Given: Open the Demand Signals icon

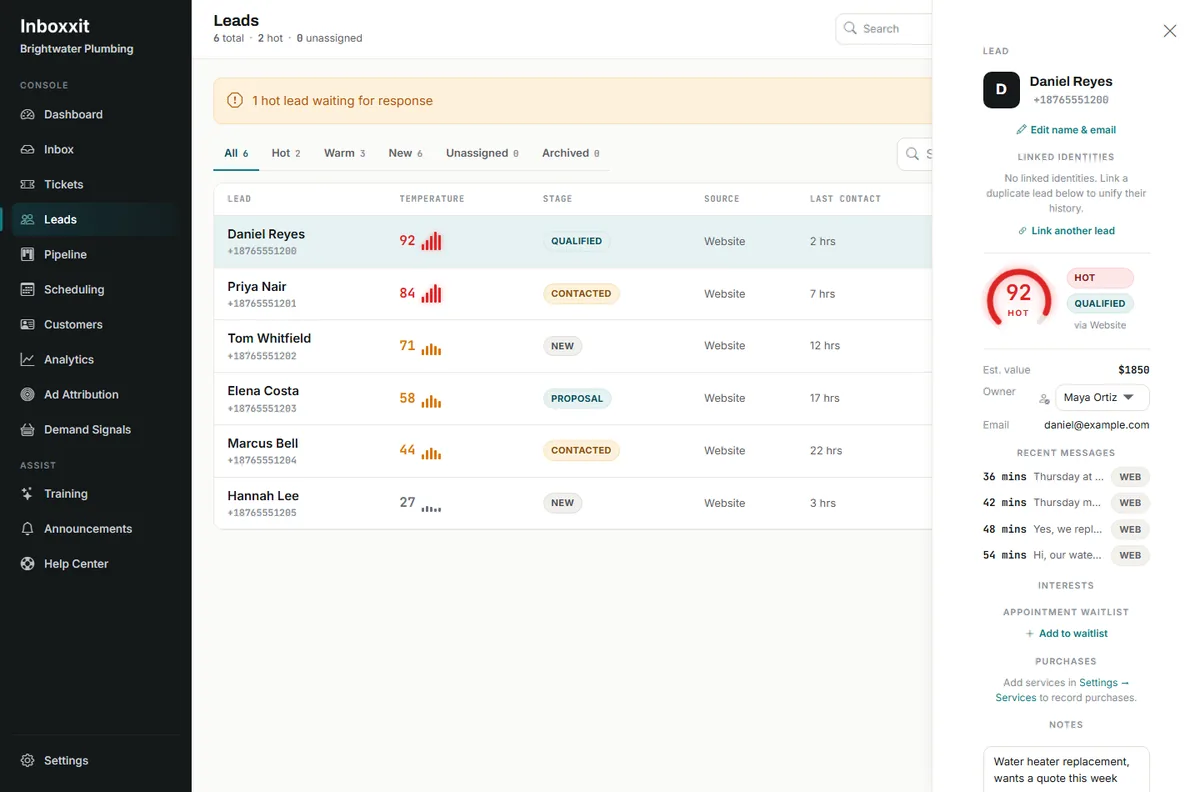Looking at the screenshot, I should tap(27, 429).
